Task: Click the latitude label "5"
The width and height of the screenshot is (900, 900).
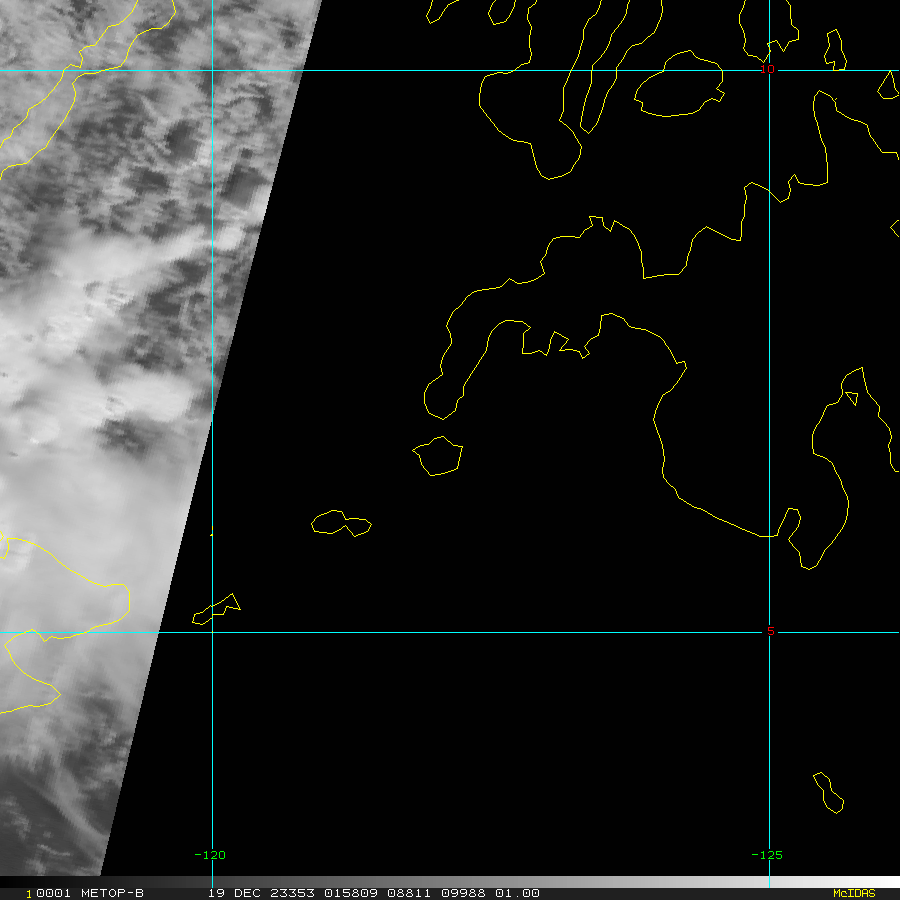Action: coord(770,631)
